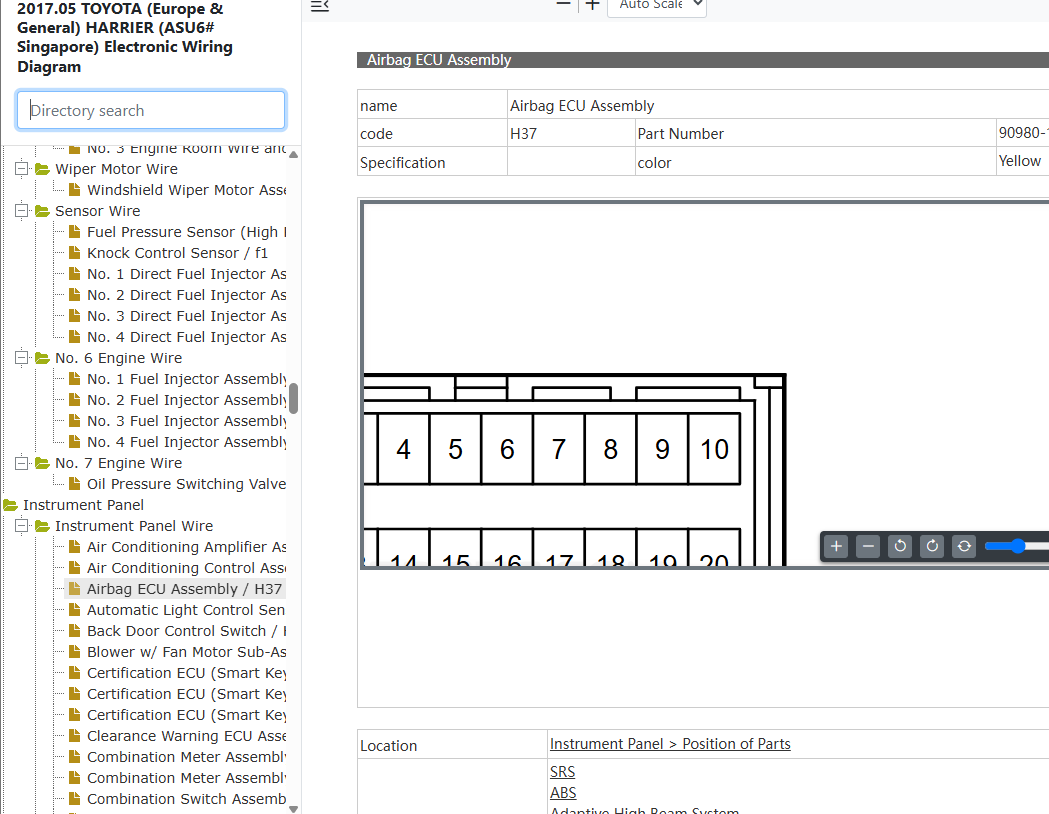1049x814 pixels.
Task: Click the connector image zoom-out button
Action: tap(868, 546)
